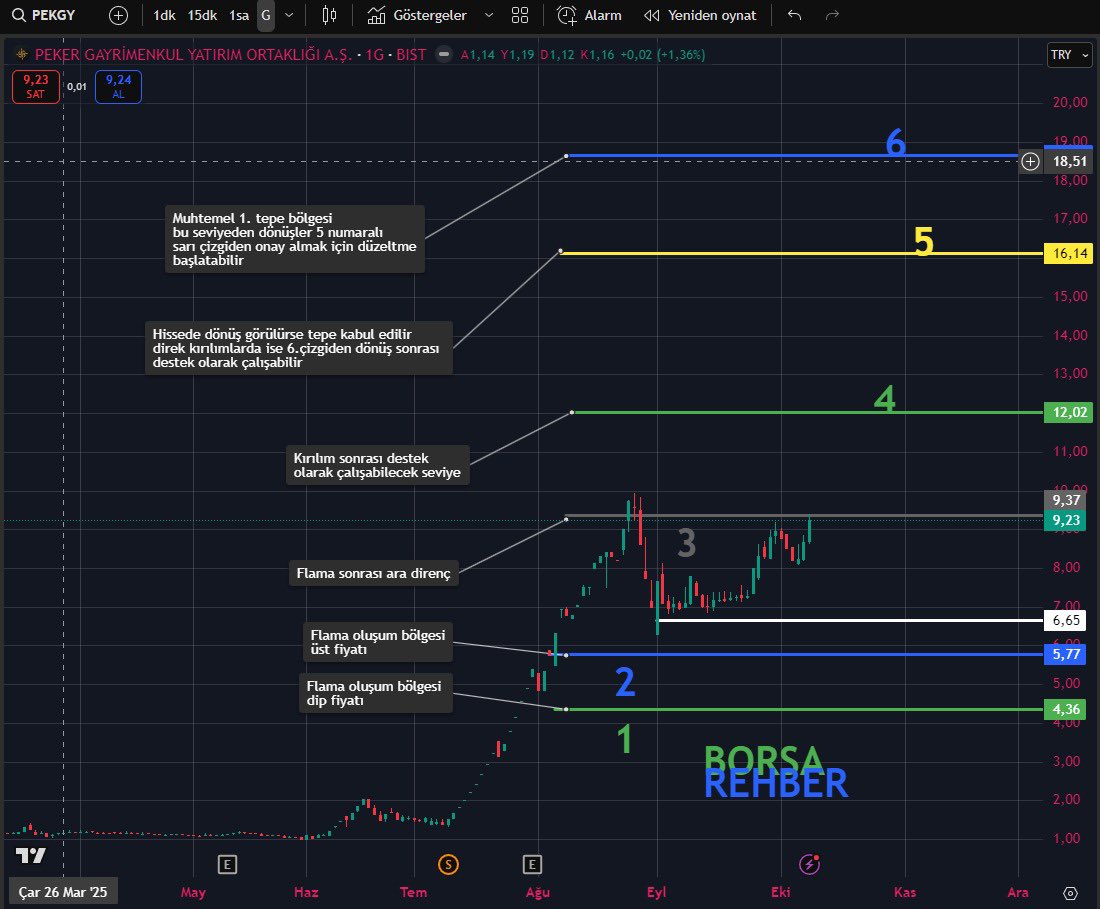Open the candlestick chart type selector

(329, 15)
